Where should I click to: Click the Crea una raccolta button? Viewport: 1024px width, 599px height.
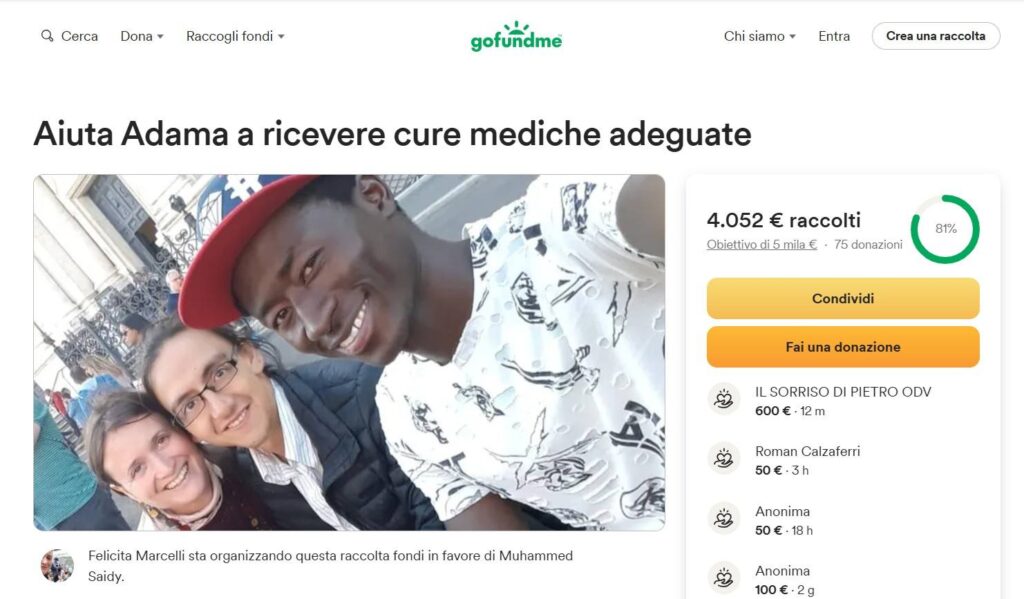(x=935, y=36)
